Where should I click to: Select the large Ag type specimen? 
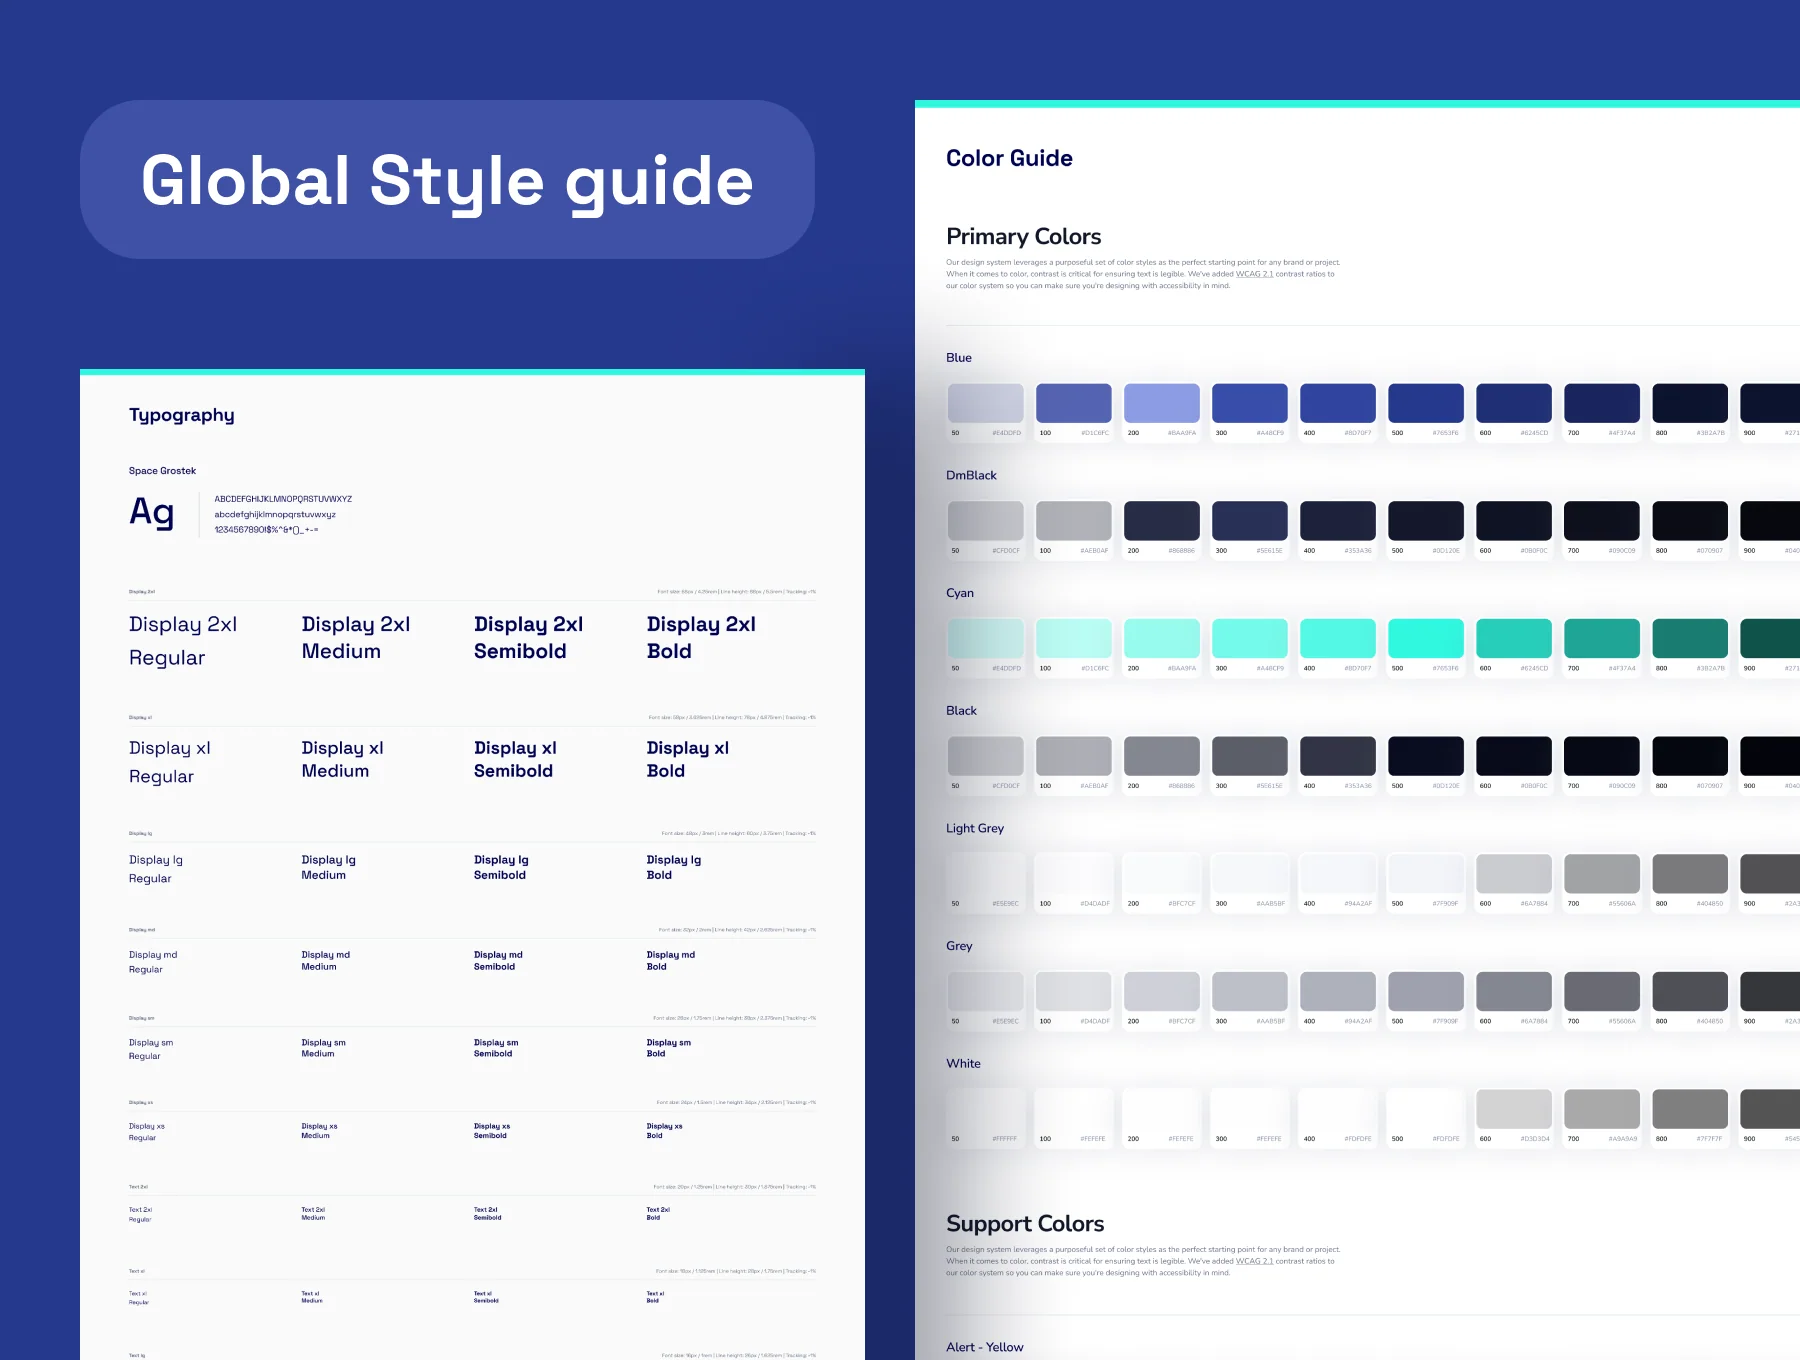pyautogui.click(x=152, y=514)
